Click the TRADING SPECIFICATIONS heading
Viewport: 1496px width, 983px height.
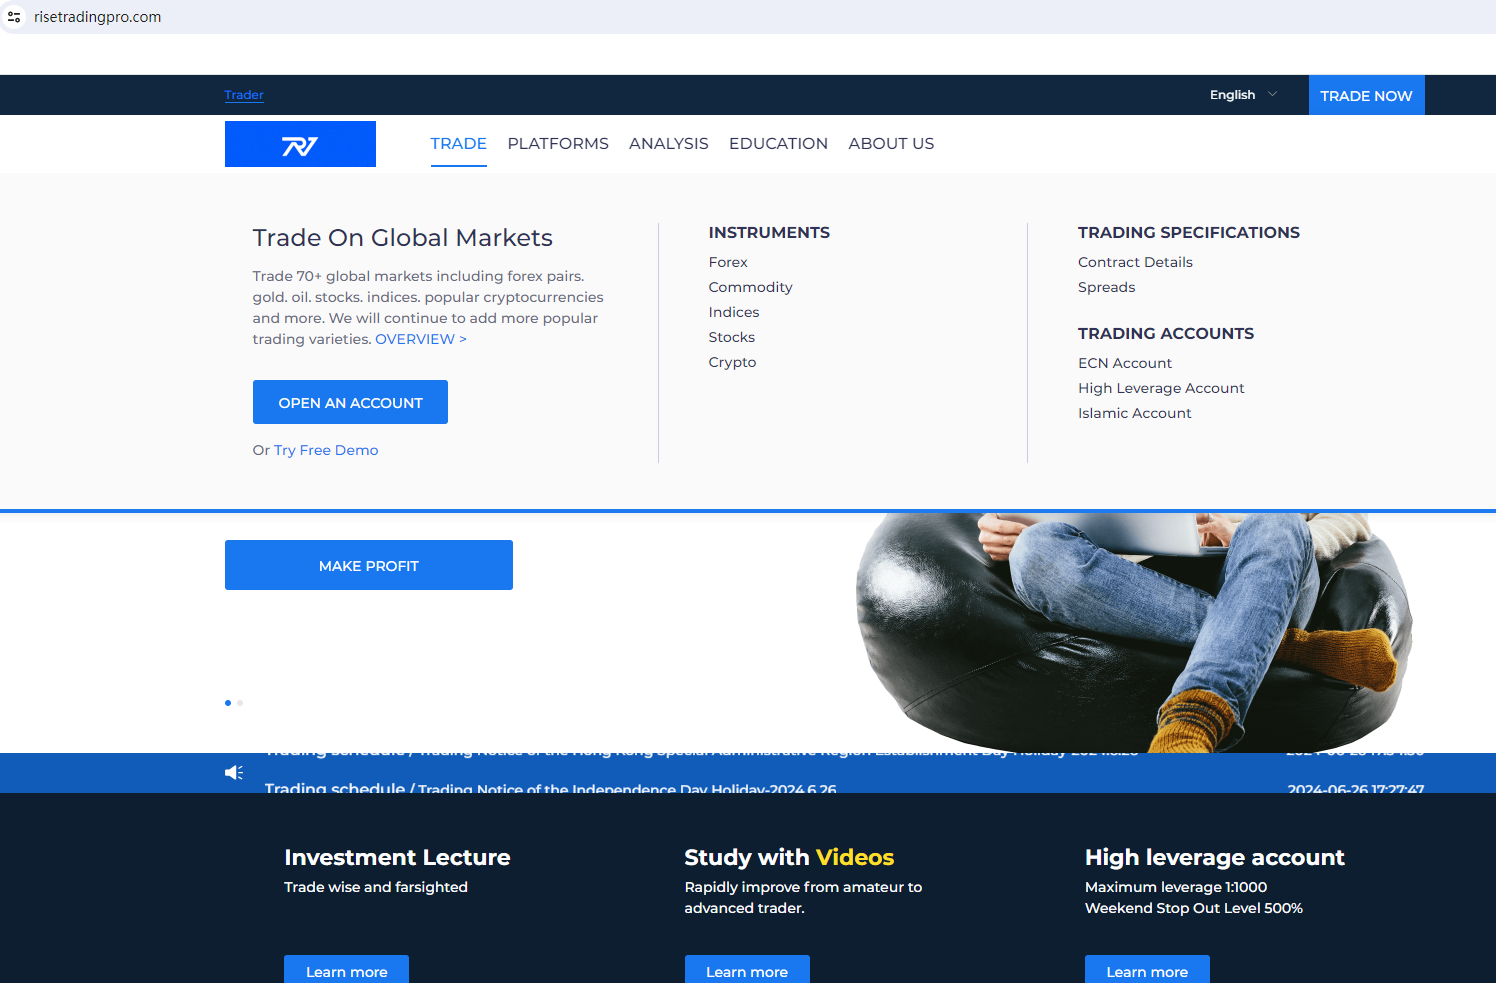[x=1189, y=232]
